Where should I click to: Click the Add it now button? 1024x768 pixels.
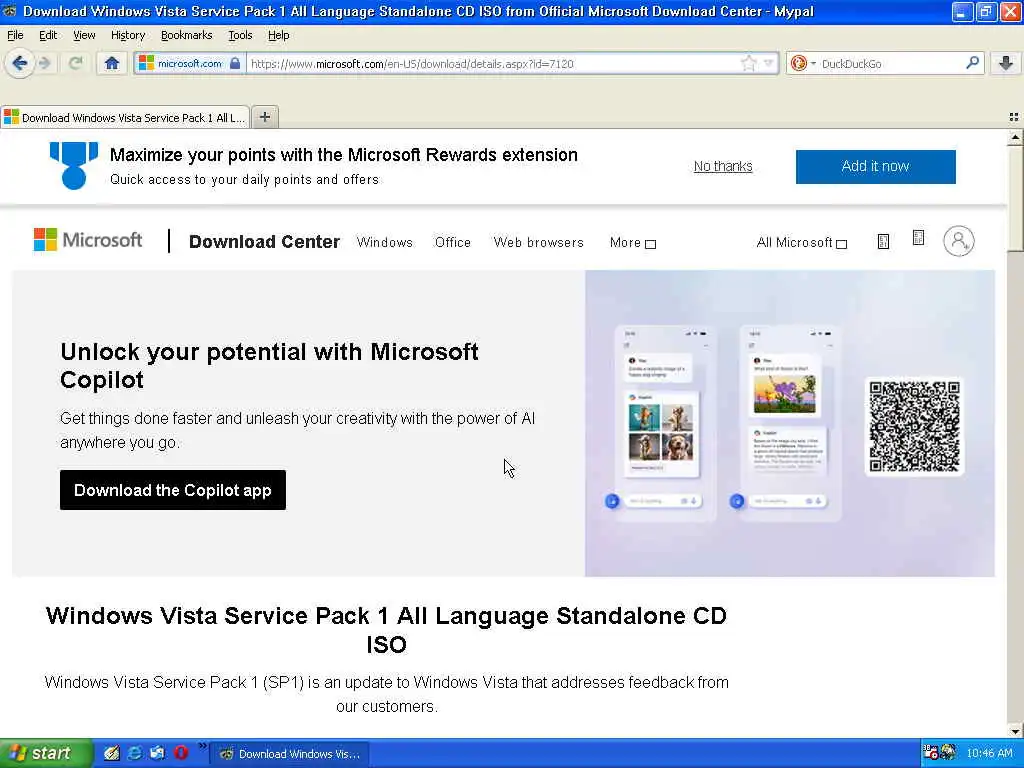click(875, 167)
